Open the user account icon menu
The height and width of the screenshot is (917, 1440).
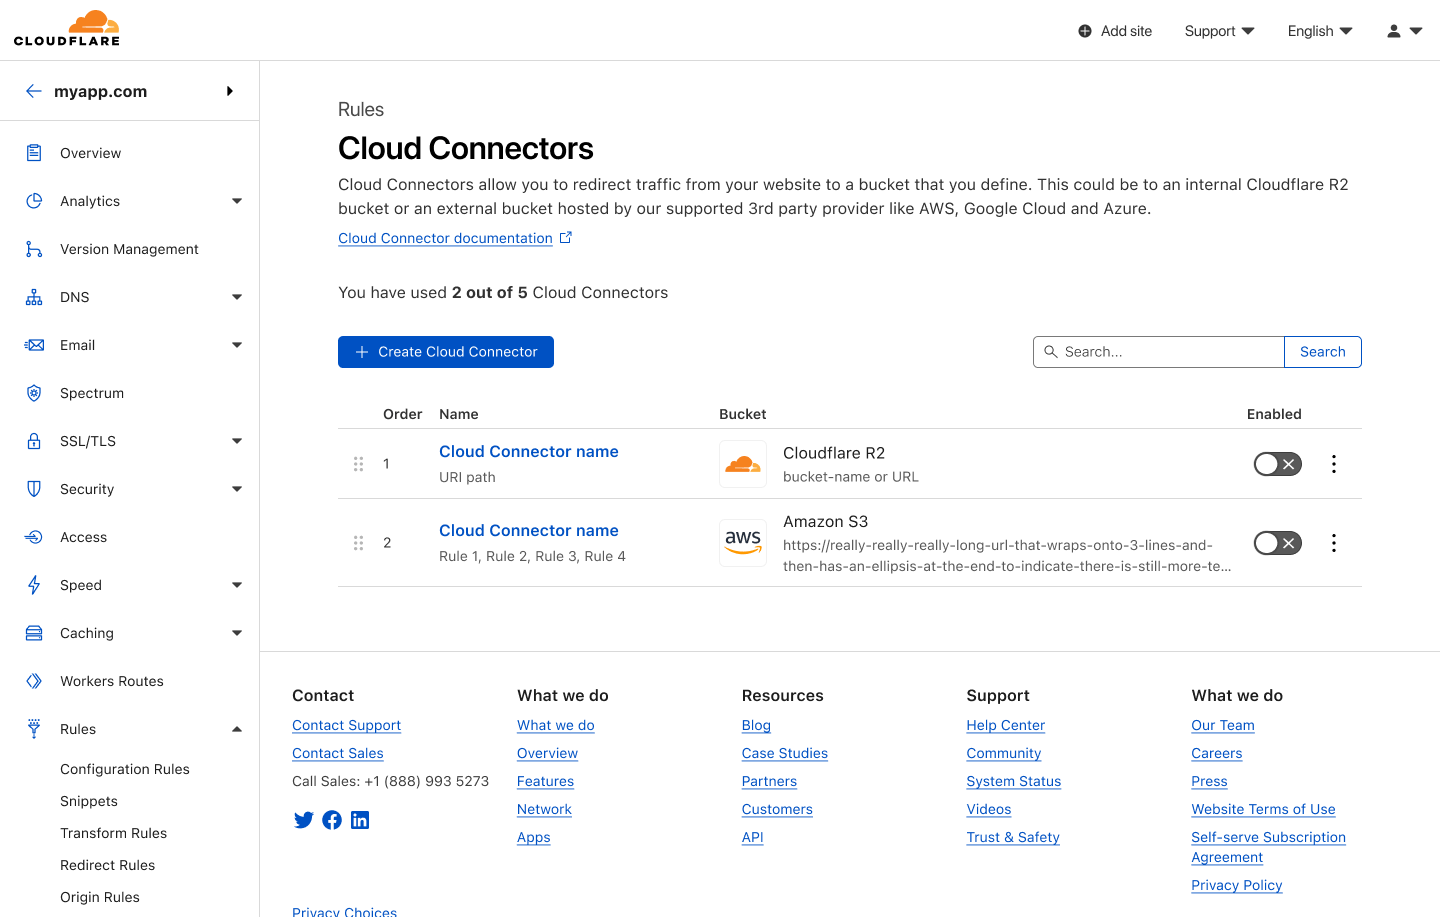1403,31
